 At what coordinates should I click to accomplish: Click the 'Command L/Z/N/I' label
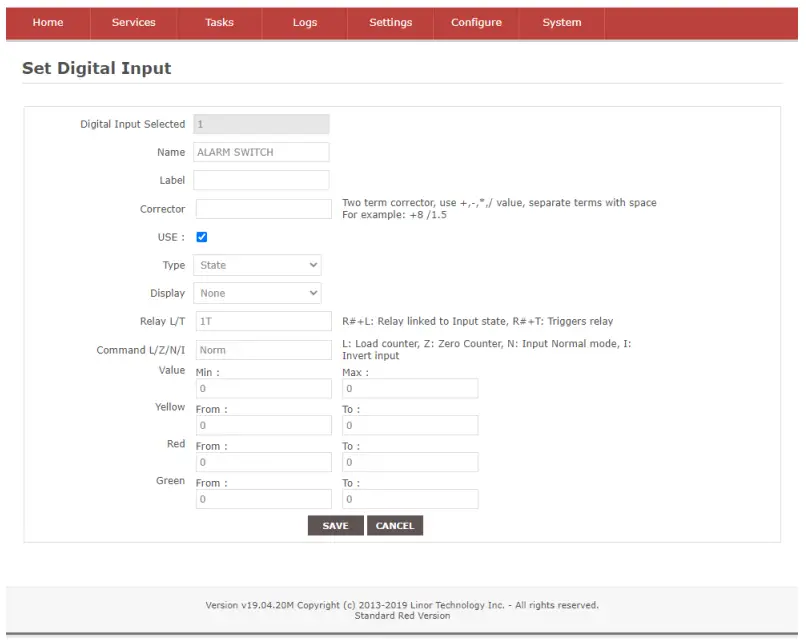click(141, 350)
